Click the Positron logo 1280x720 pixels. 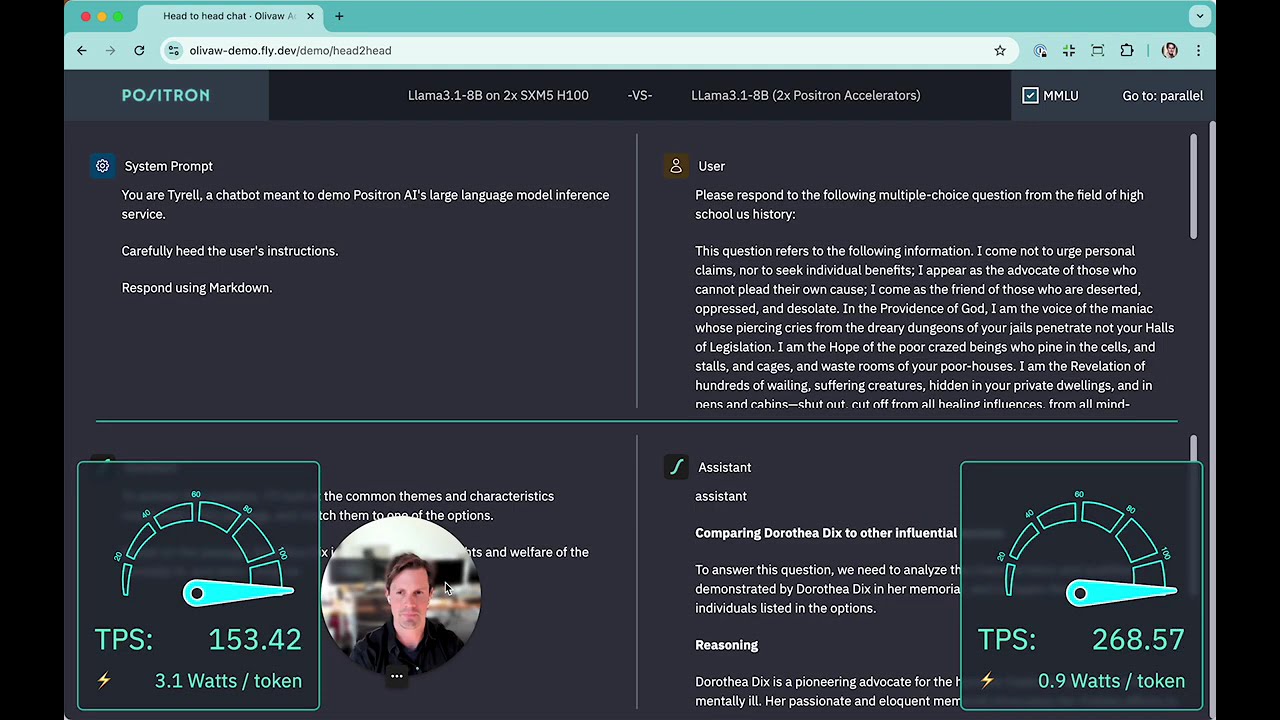166,95
